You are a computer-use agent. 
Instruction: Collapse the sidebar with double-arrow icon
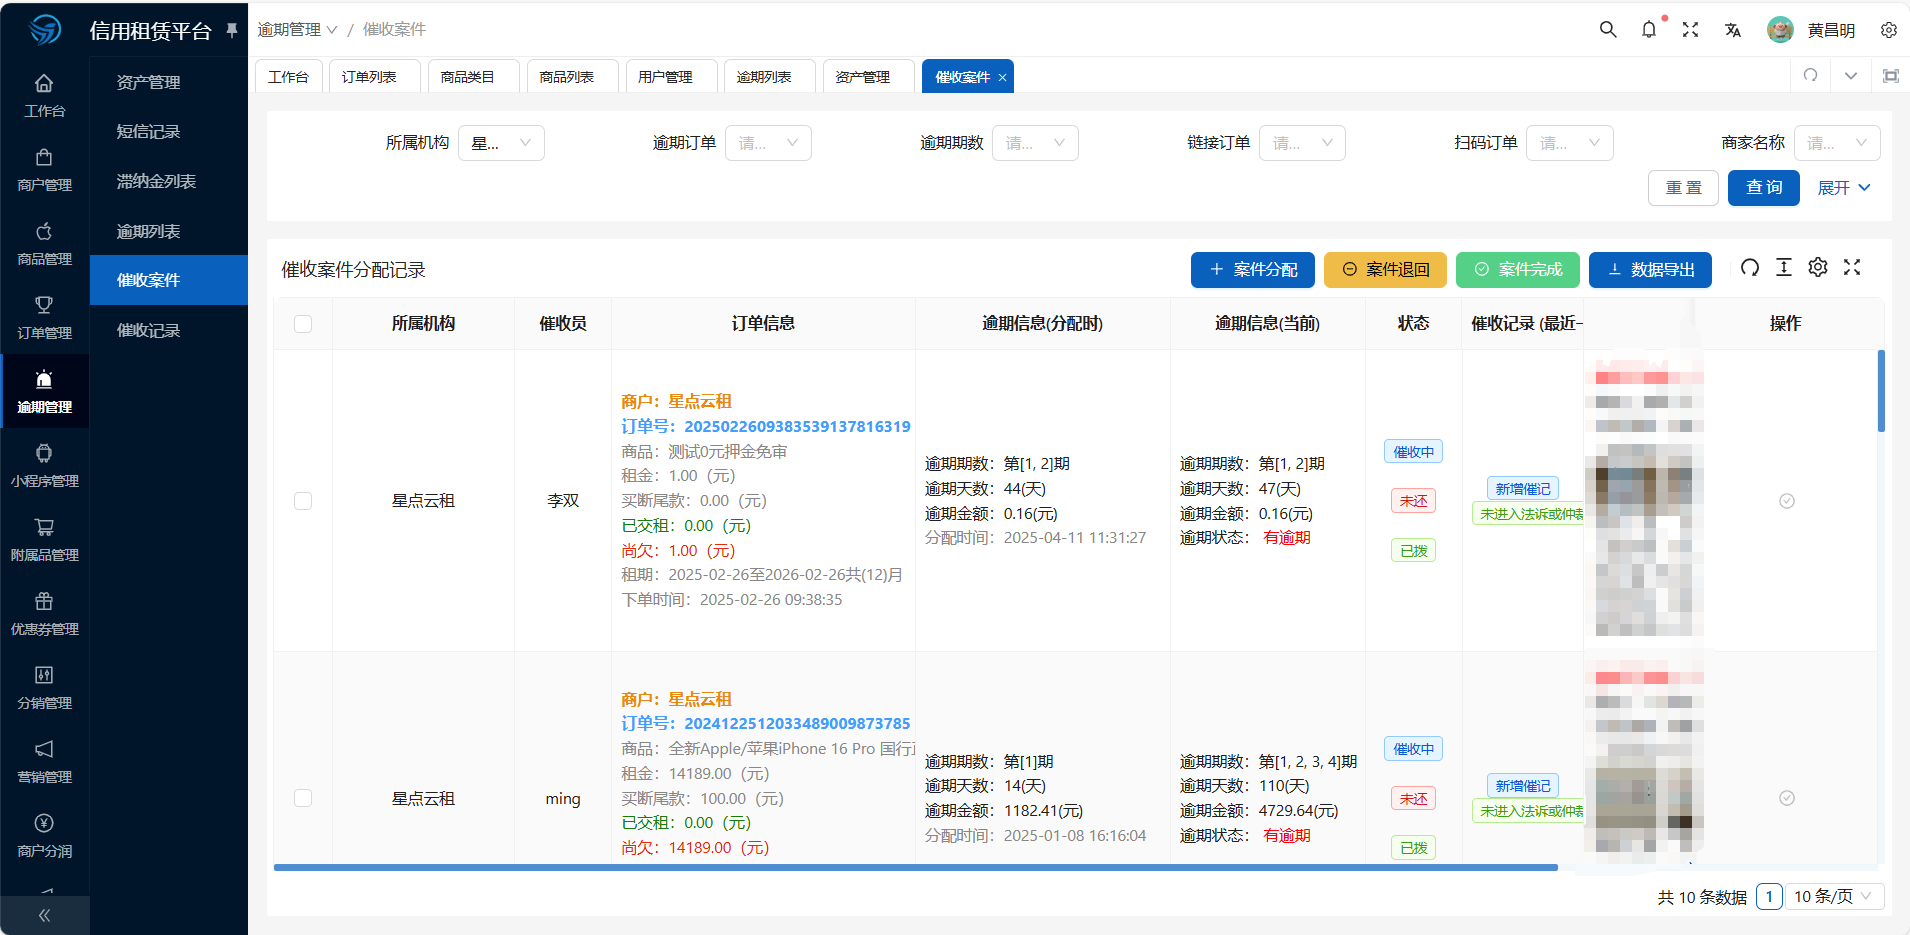coord(44,915)
